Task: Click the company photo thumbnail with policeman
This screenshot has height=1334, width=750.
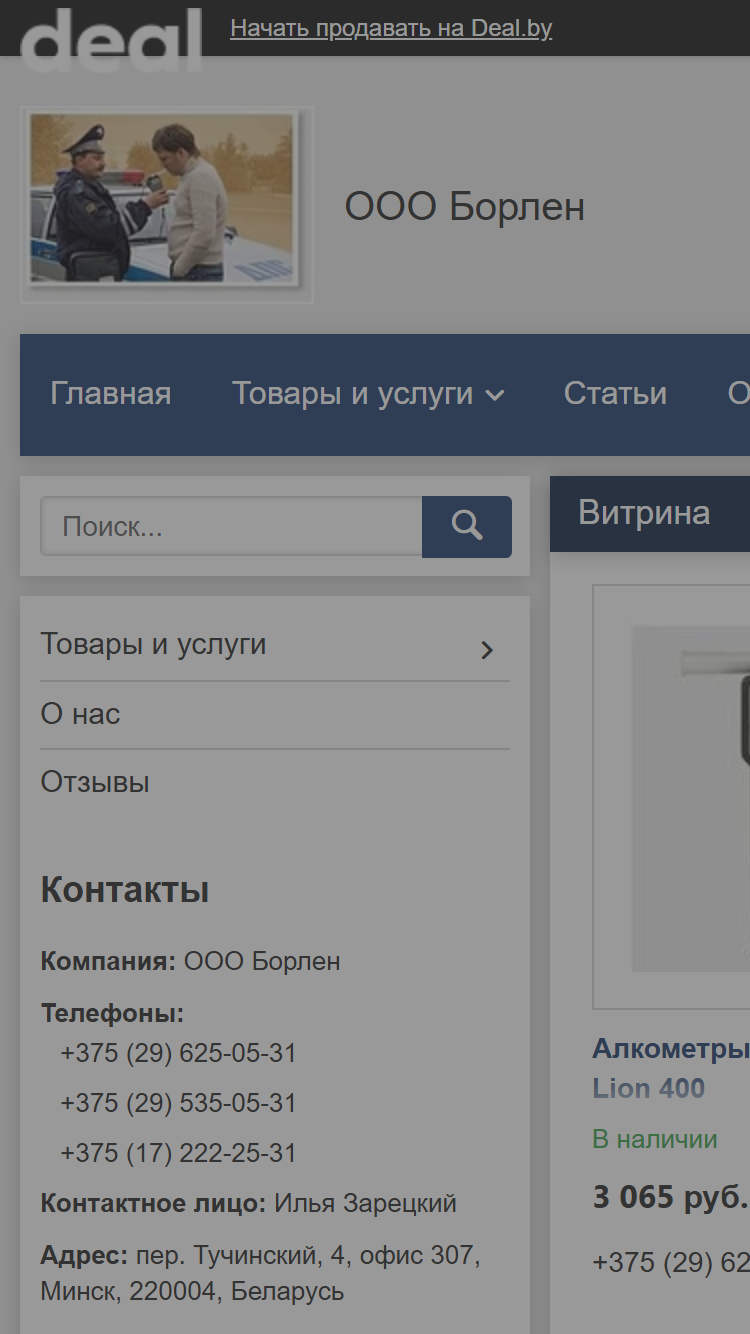Action: tap(166, 204)
